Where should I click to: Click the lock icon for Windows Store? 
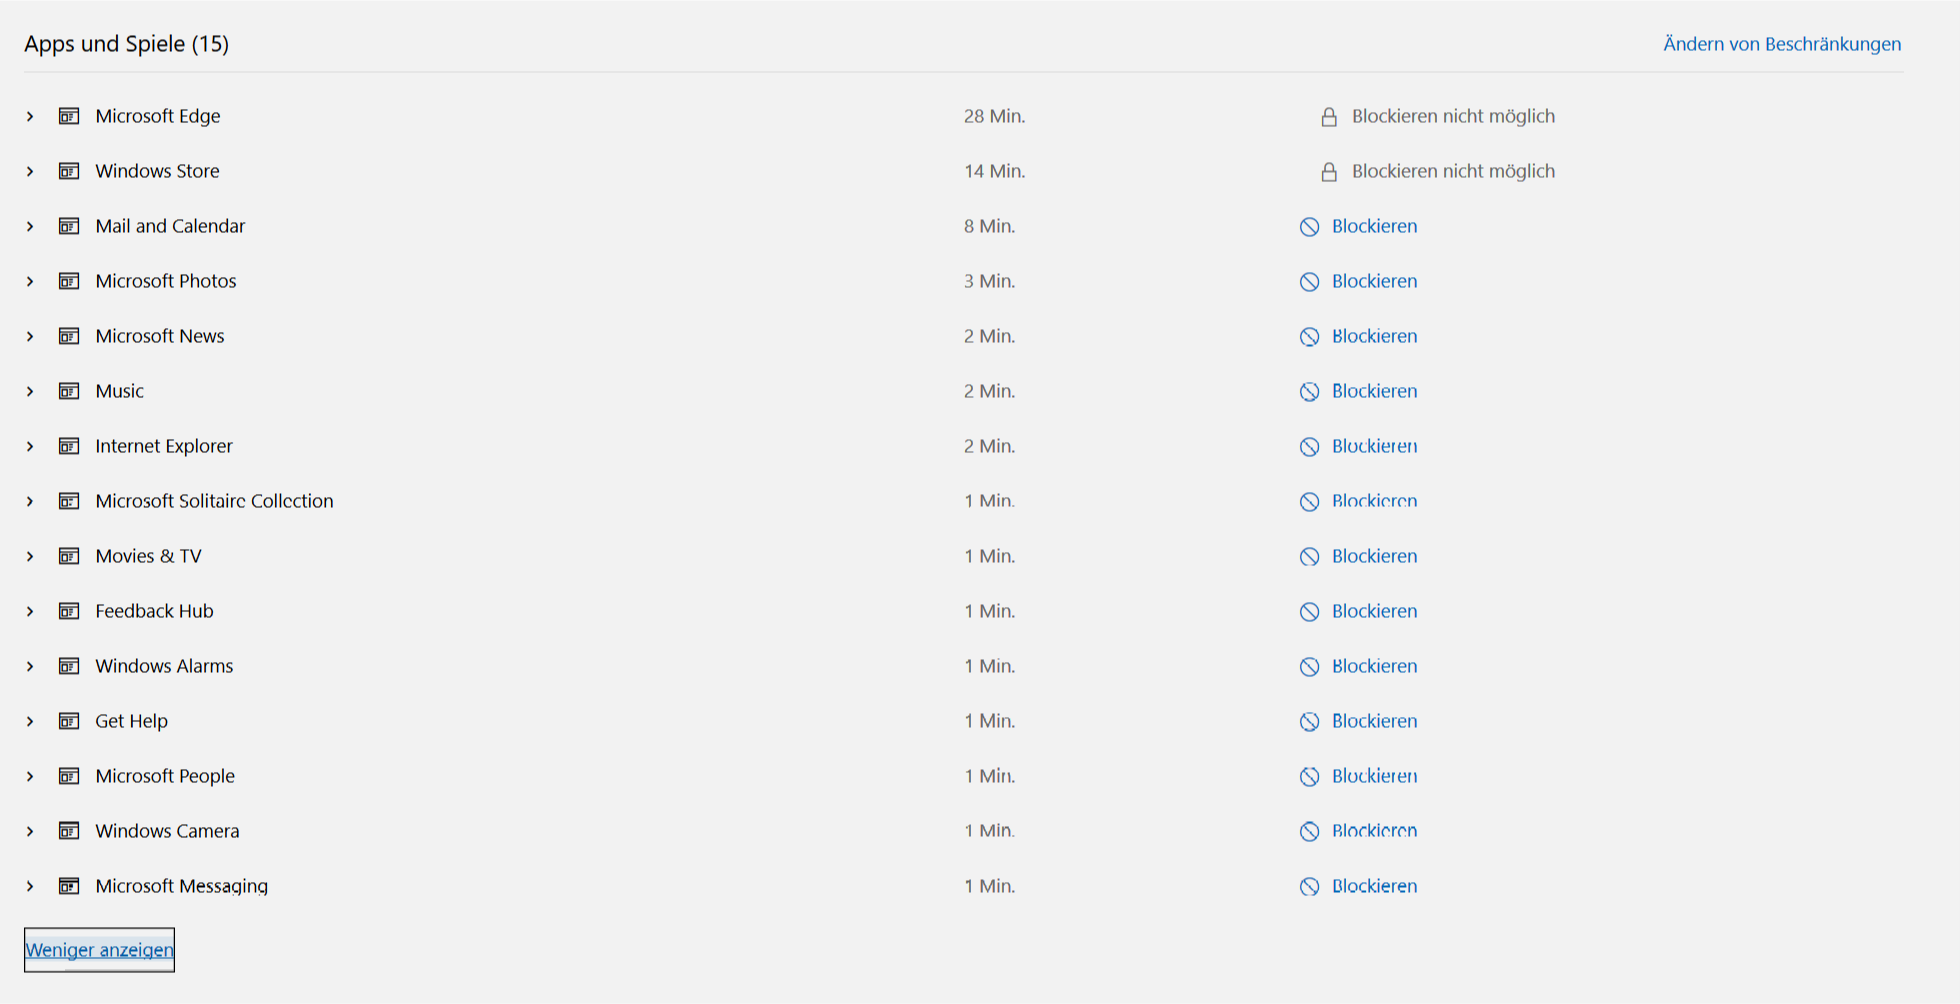[1329, 172]
